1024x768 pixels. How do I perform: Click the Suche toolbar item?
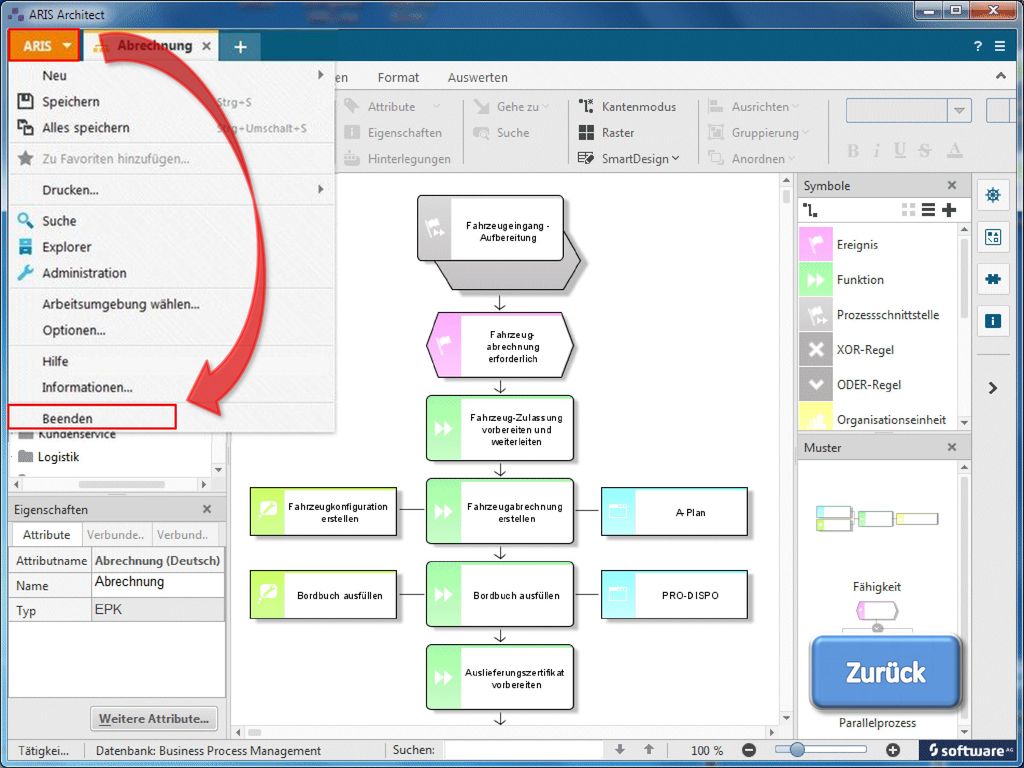point(501,133)
